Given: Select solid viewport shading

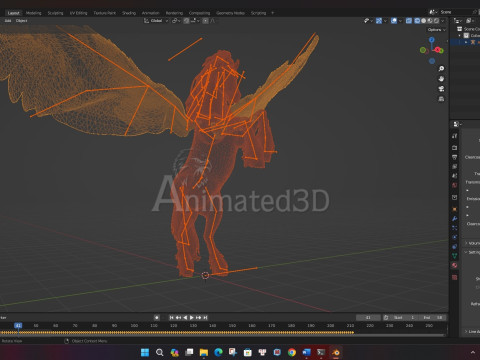Looking at the screenshot, I should 424,21.
